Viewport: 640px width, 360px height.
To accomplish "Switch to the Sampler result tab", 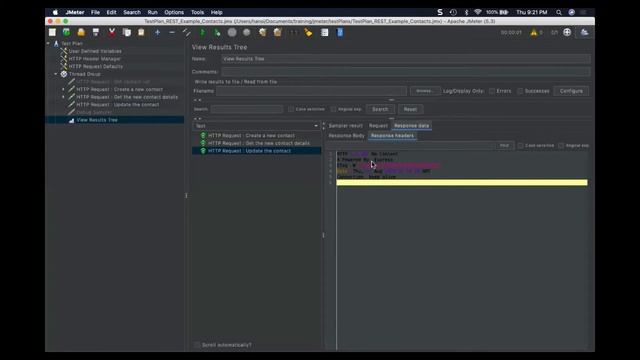I will [x=345, y=126].
